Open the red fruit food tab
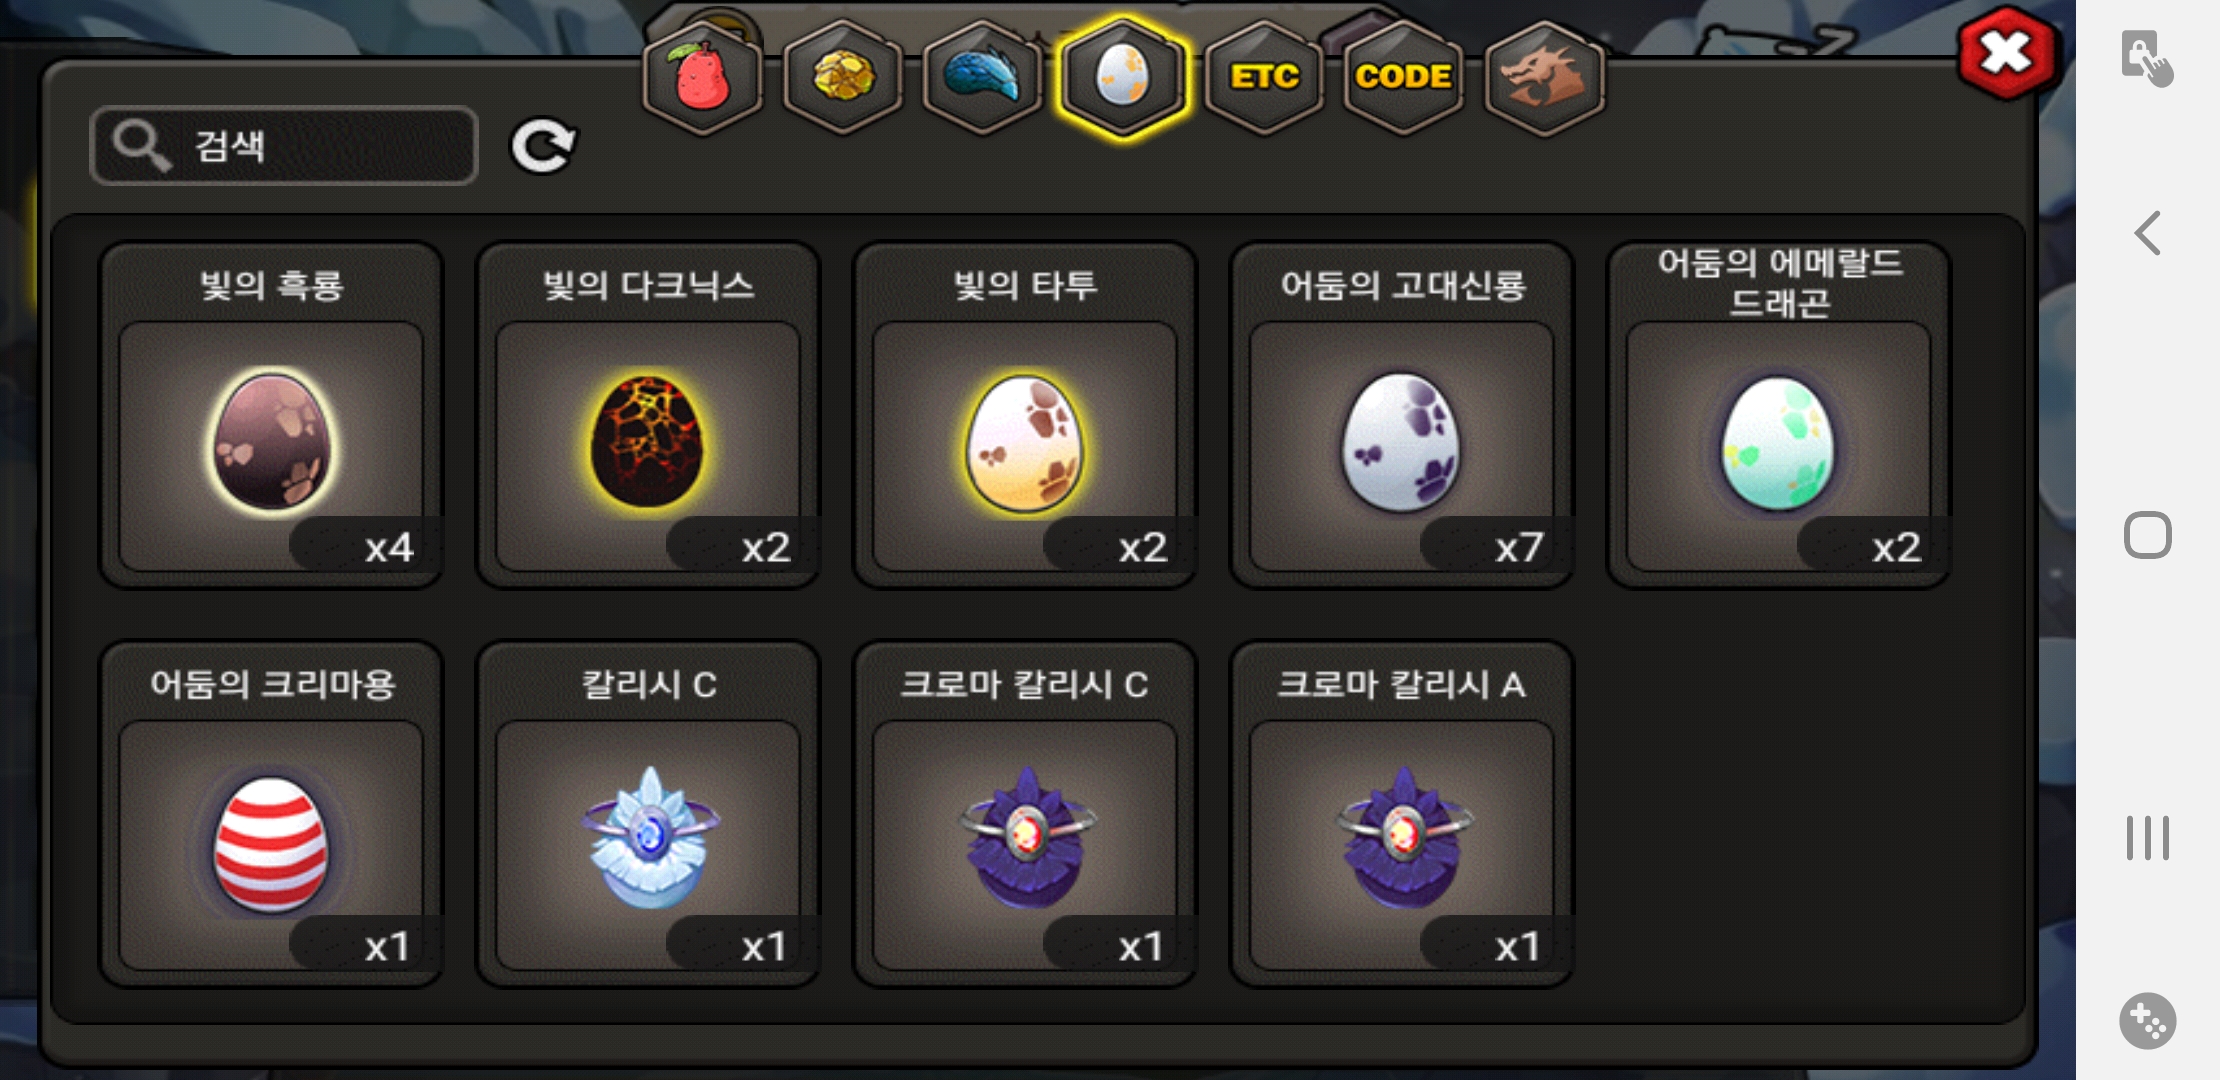 click(703, 78)
